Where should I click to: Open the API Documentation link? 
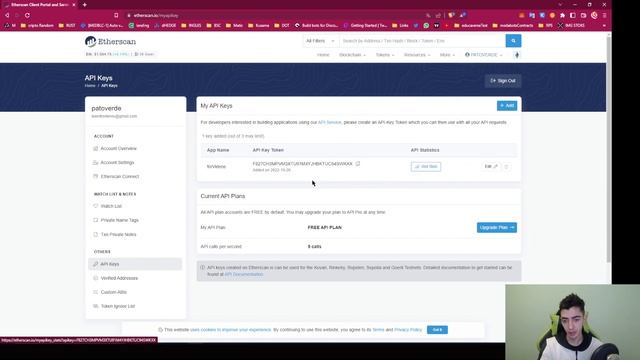(244, 274)
